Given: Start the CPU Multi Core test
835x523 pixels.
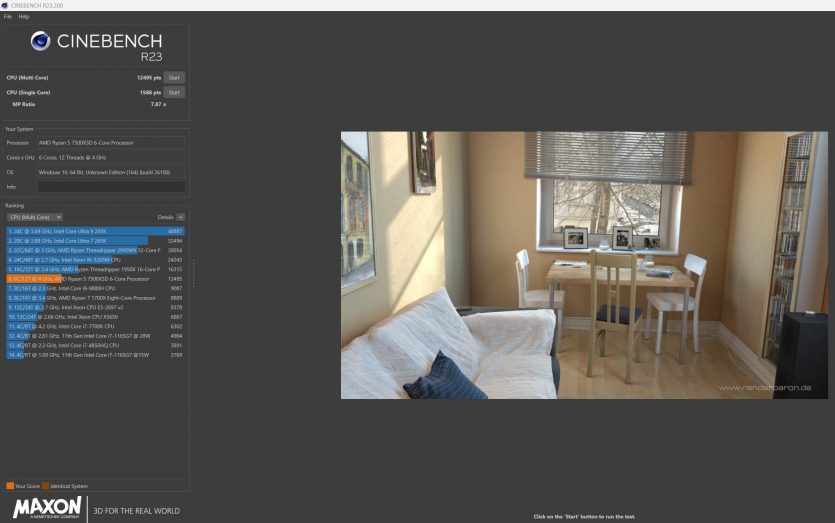Looking at the screenshot, I should (174, 77).
